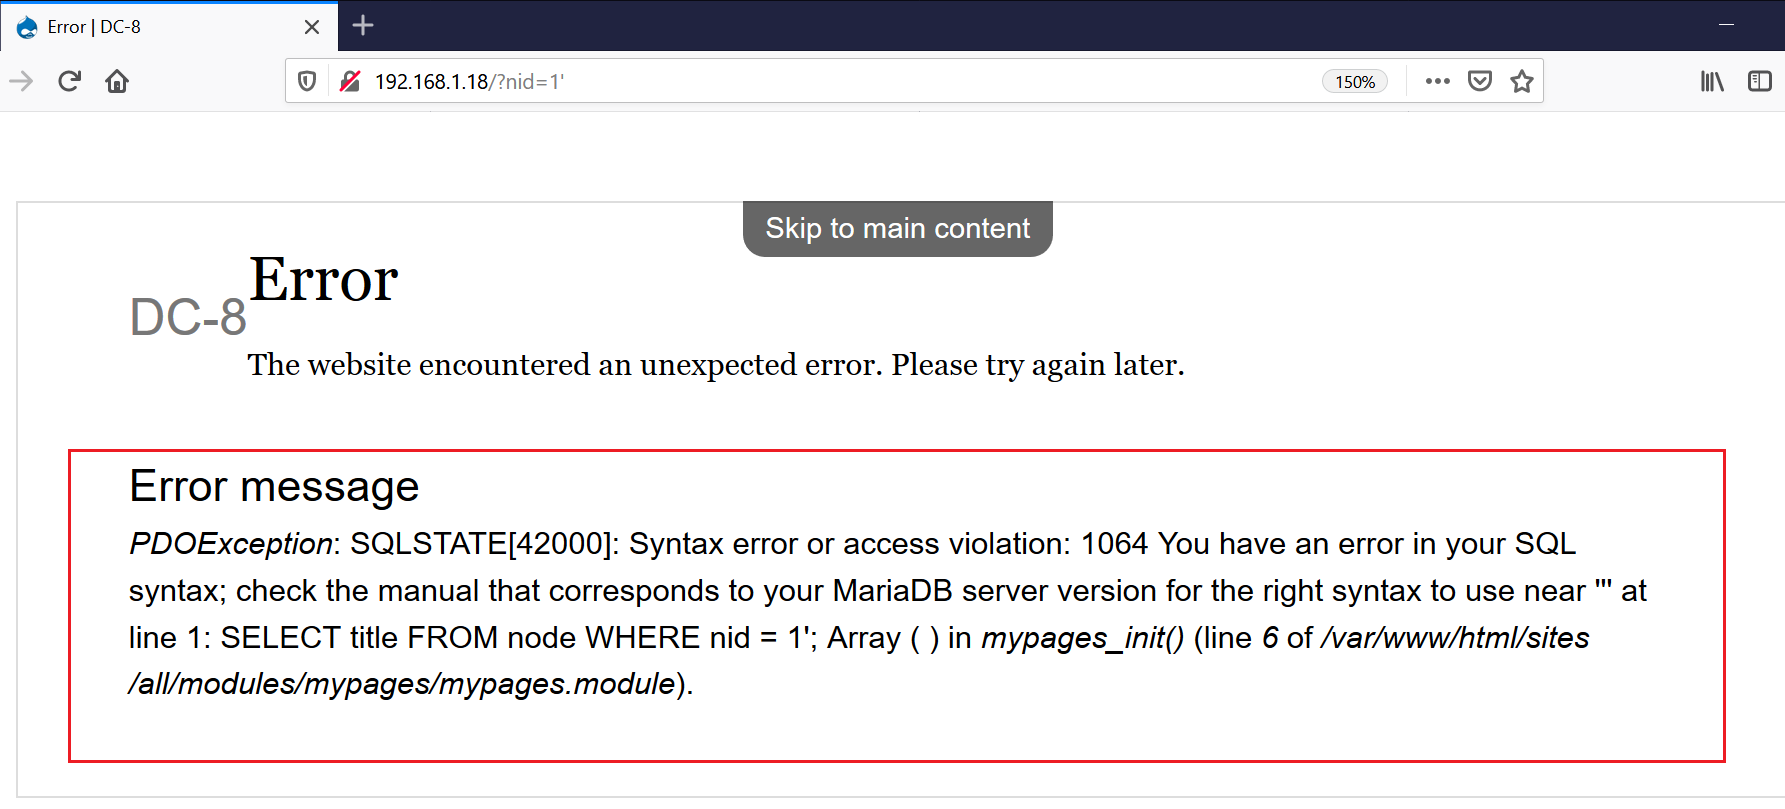The width and height of the screenshot is (1785, 809).
Task: Open a new browser tab
Action: click(x=363, y=26)
